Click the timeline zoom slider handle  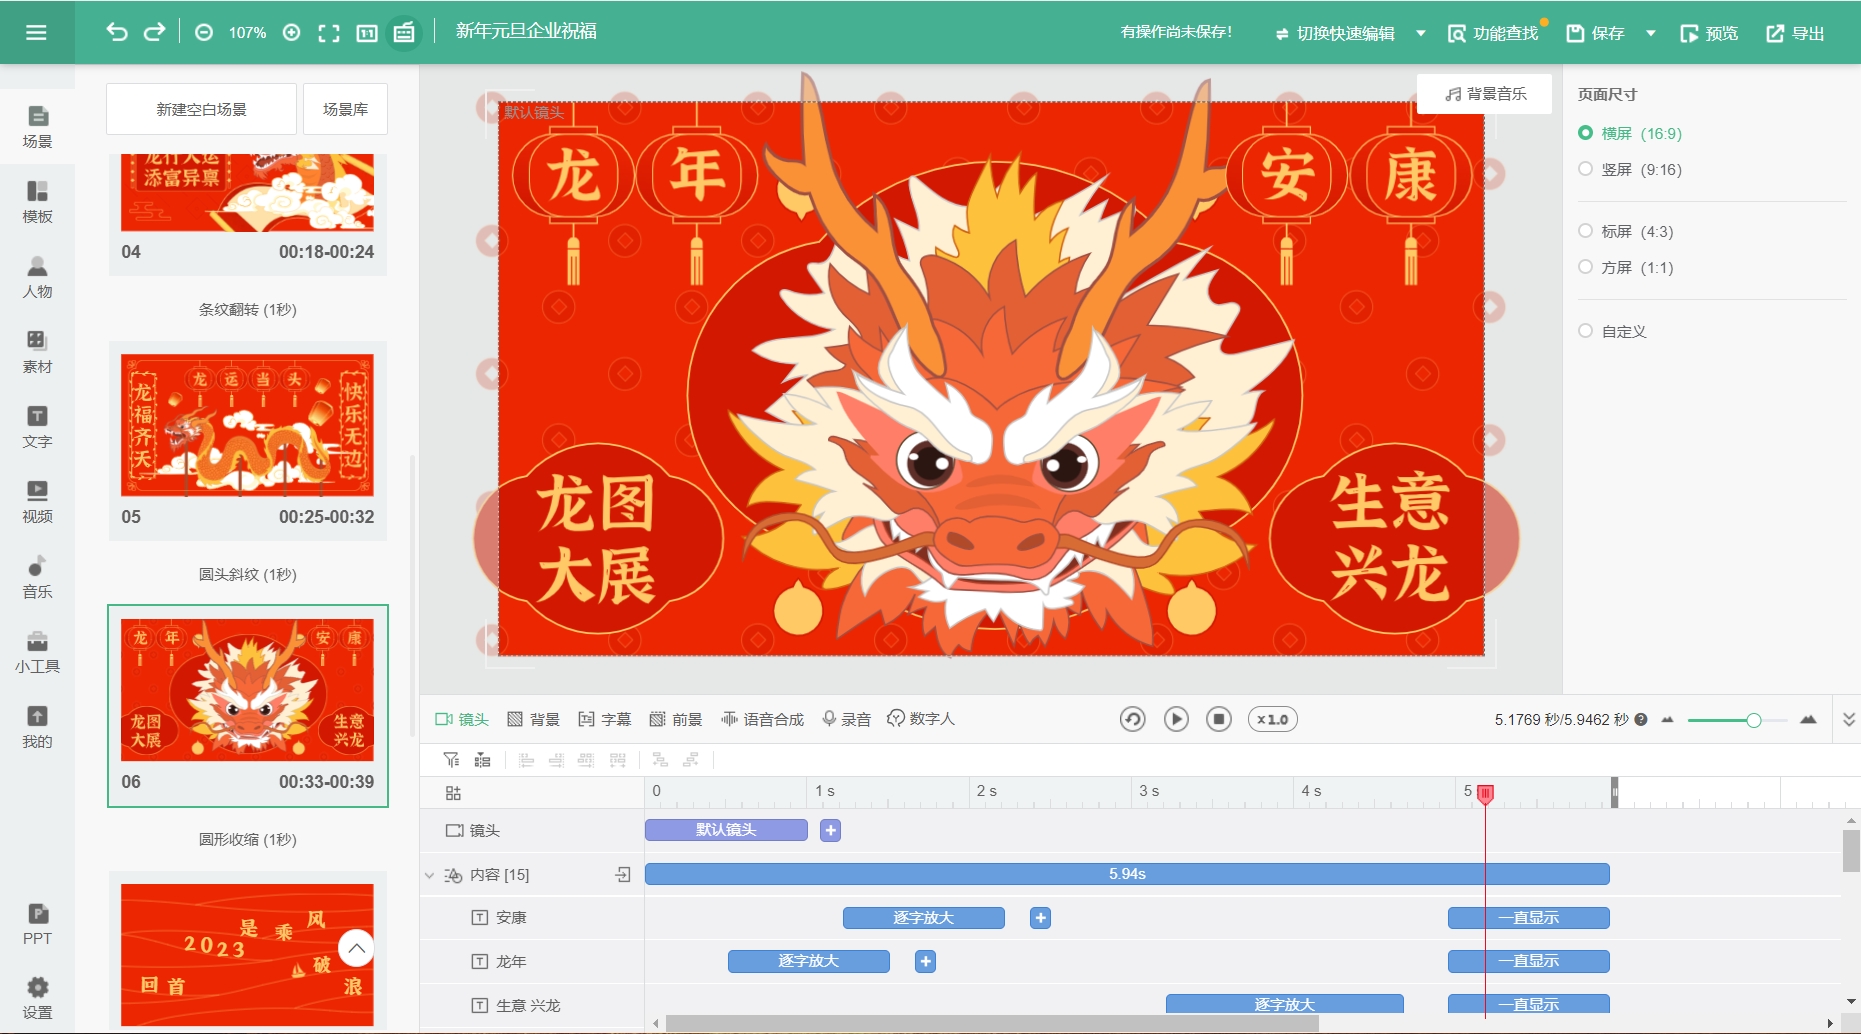(x=1753, y=720)
